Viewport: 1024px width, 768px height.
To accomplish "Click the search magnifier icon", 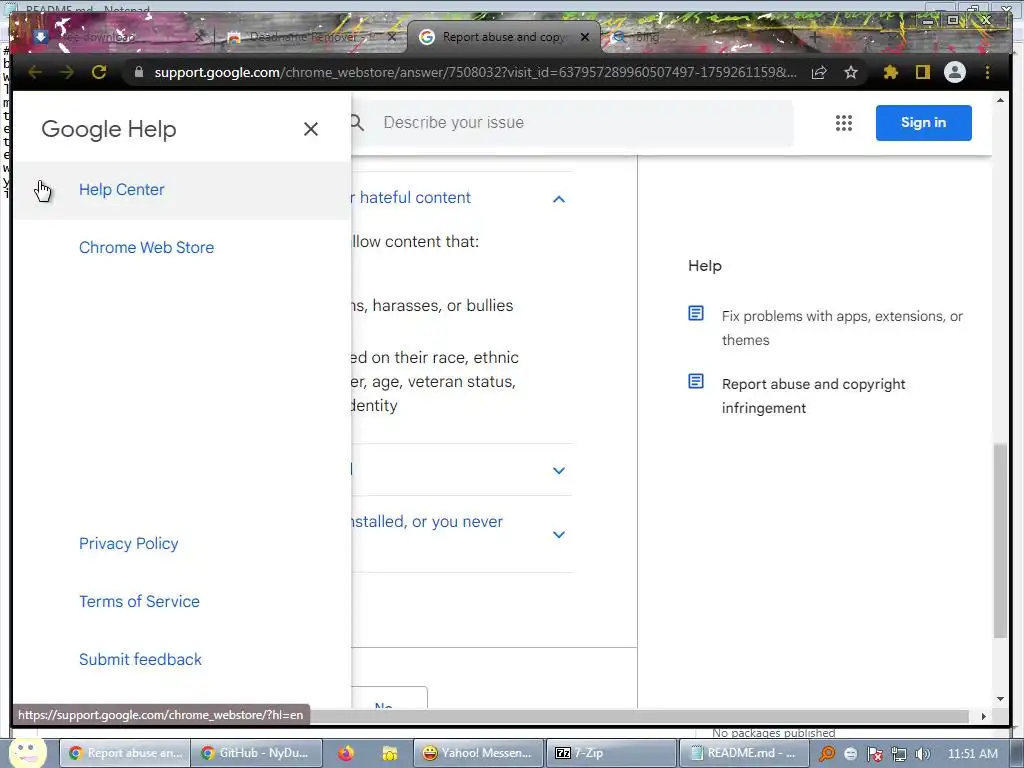I will point(357,122).
